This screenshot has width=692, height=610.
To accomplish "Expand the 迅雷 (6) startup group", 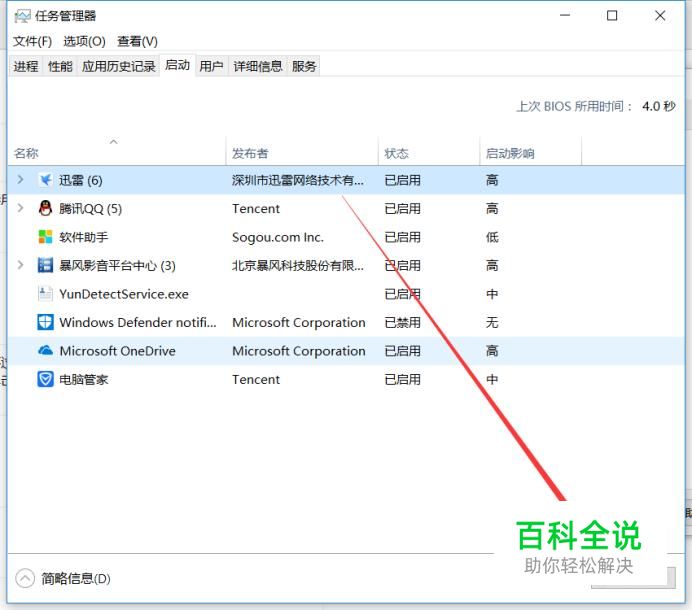I will (x=20, y=180).
